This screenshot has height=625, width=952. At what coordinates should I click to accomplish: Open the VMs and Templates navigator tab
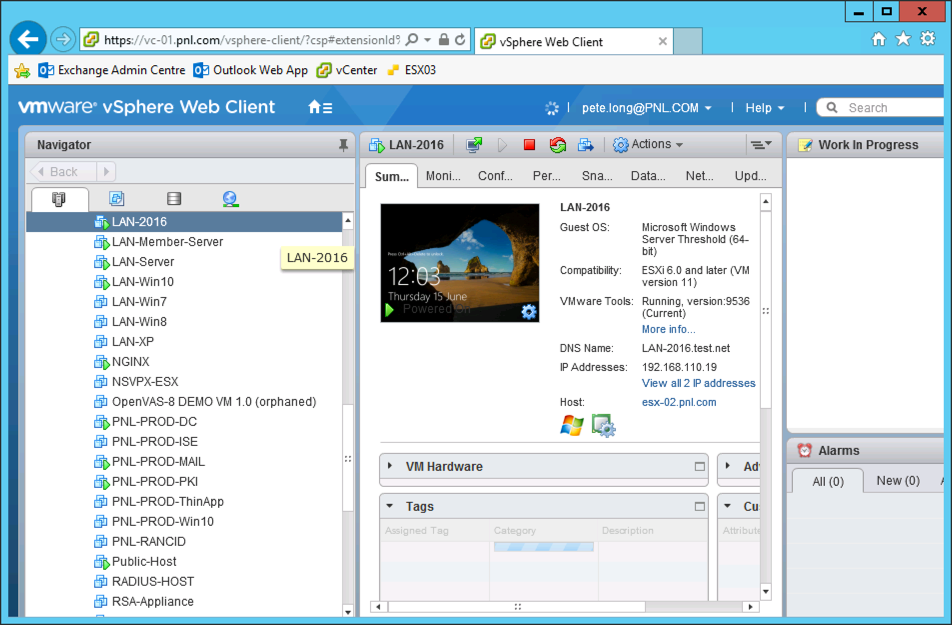click(x=117, y=198)
